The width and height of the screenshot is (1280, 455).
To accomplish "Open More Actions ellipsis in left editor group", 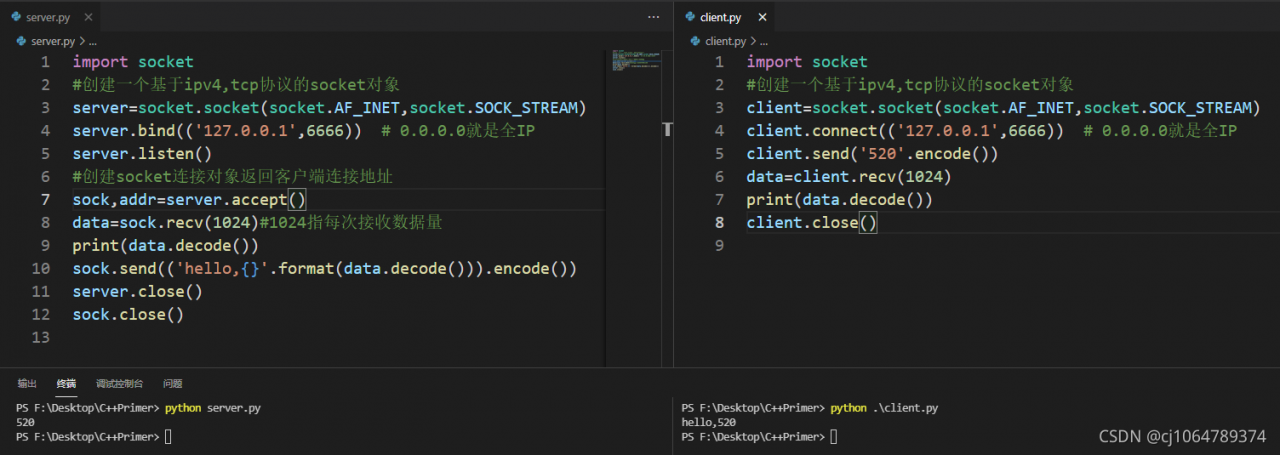I will [654, 17].
